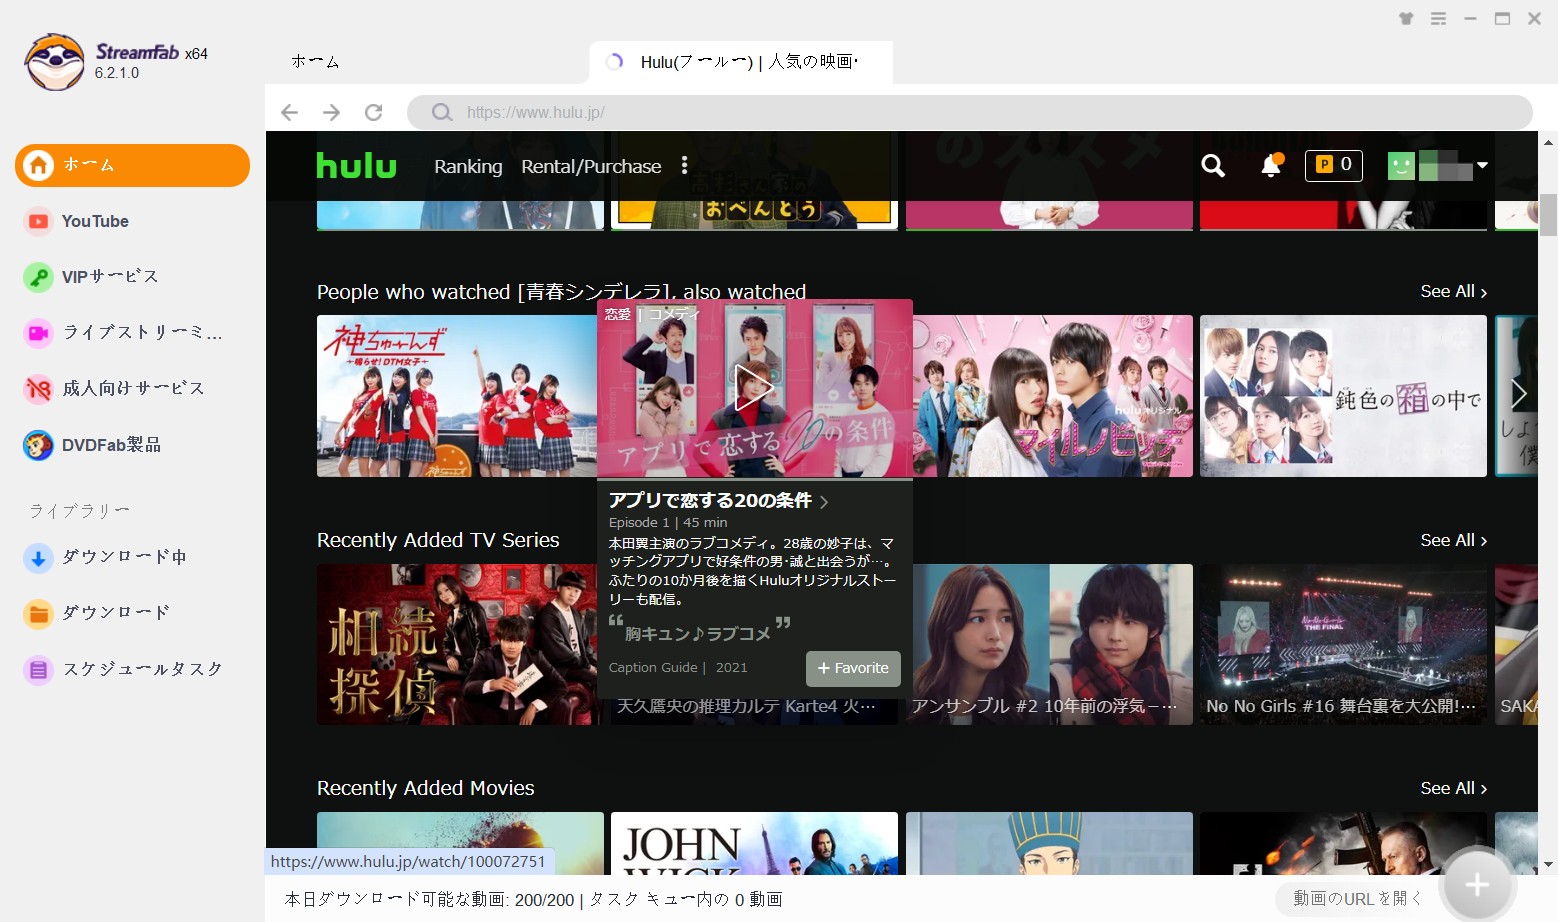
Task: Open アンサンブル #2 thumbnail
Action: pos(1053,645)
